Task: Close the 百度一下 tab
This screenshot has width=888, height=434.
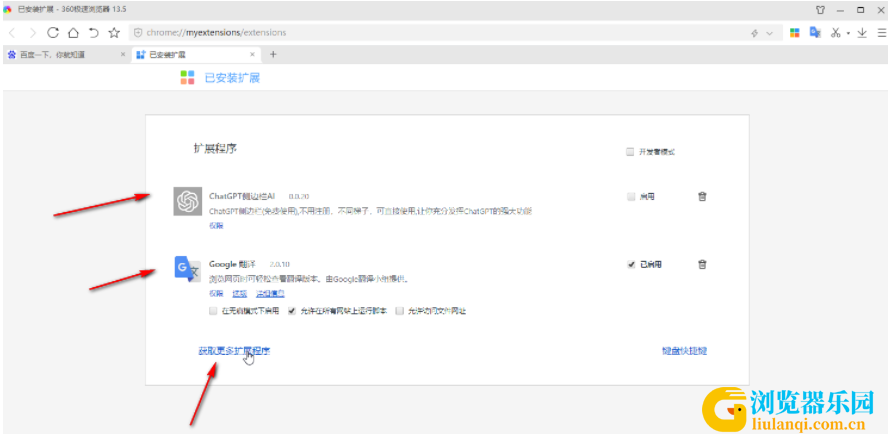Action: point(123,55)
